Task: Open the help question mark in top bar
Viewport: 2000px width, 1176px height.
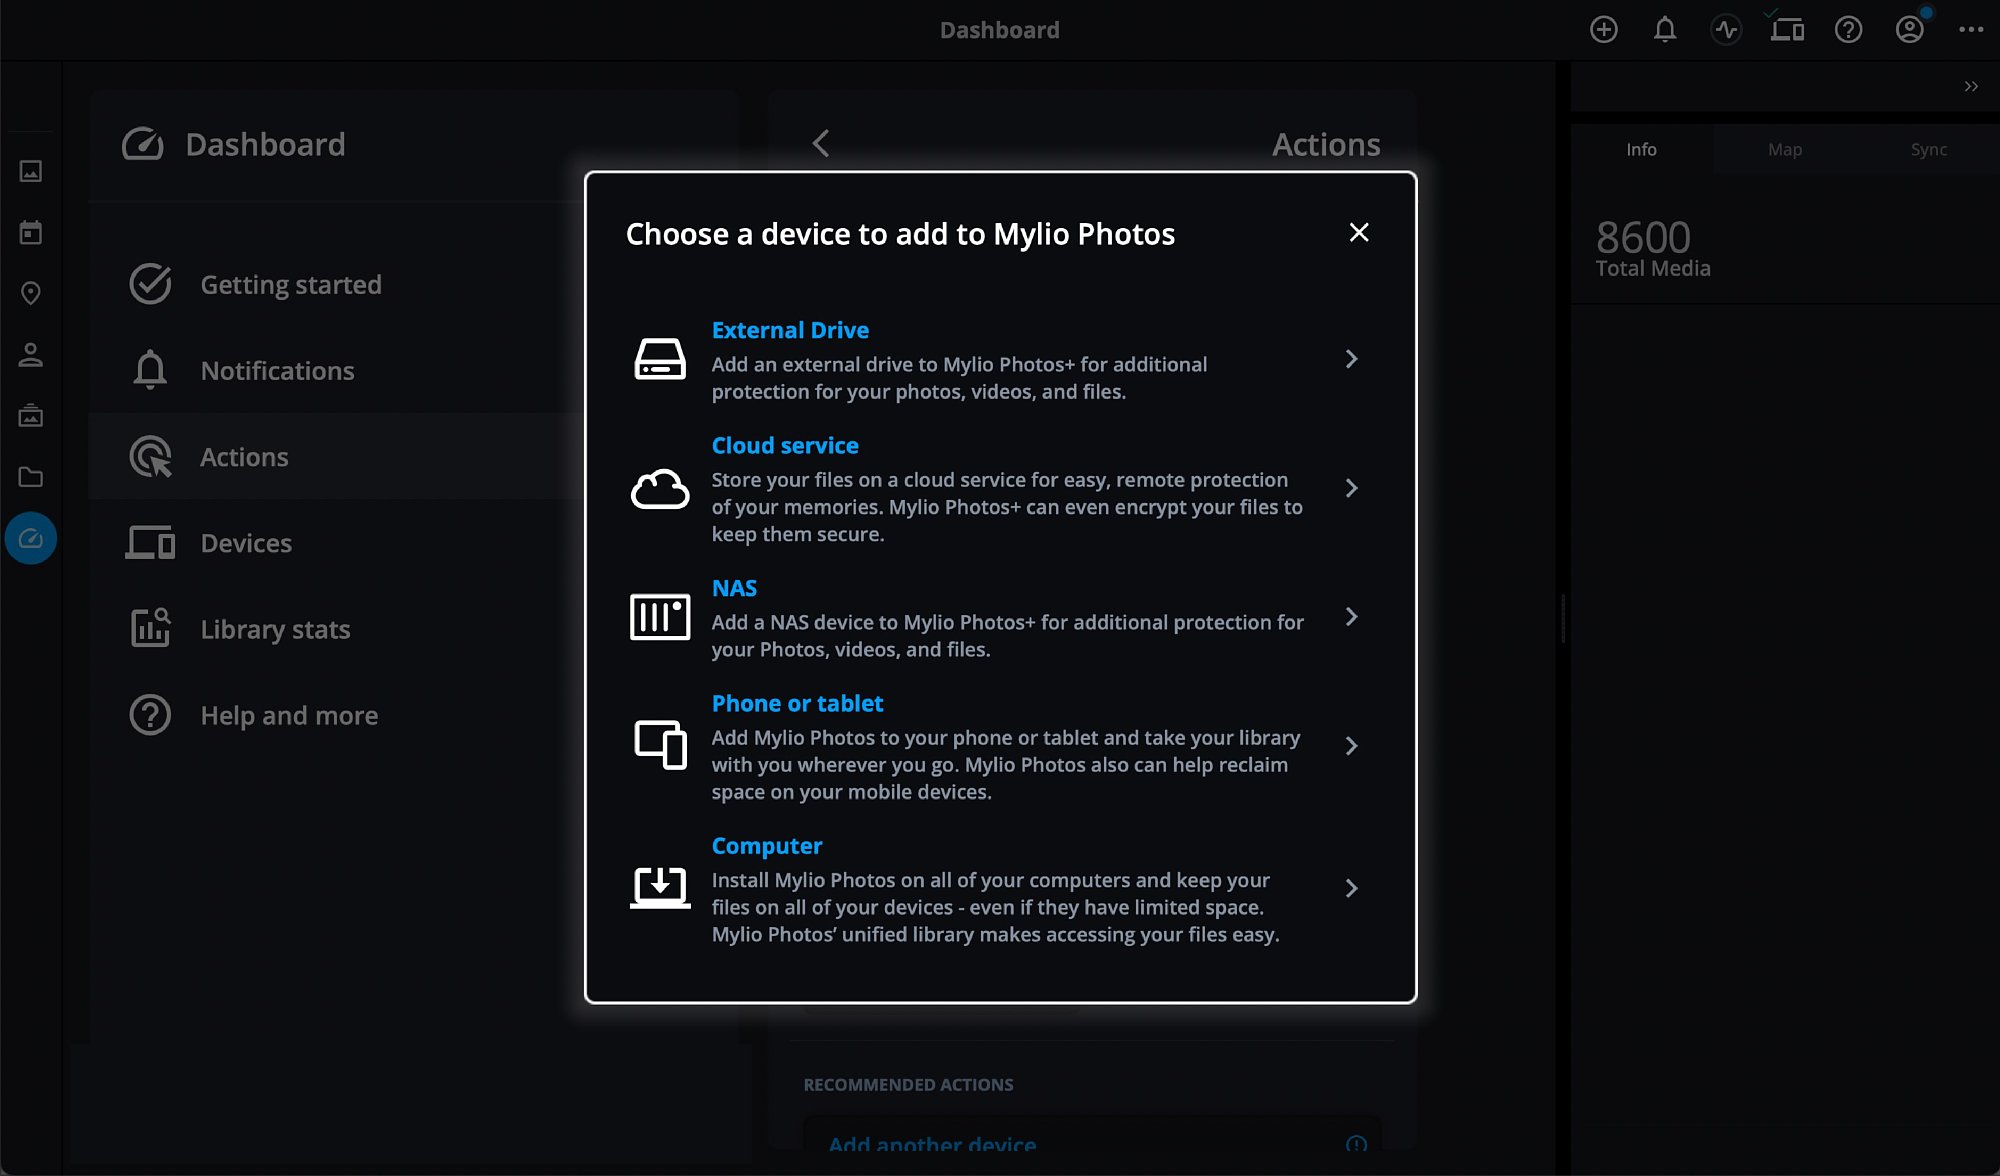Action: tap(1848, 30)
